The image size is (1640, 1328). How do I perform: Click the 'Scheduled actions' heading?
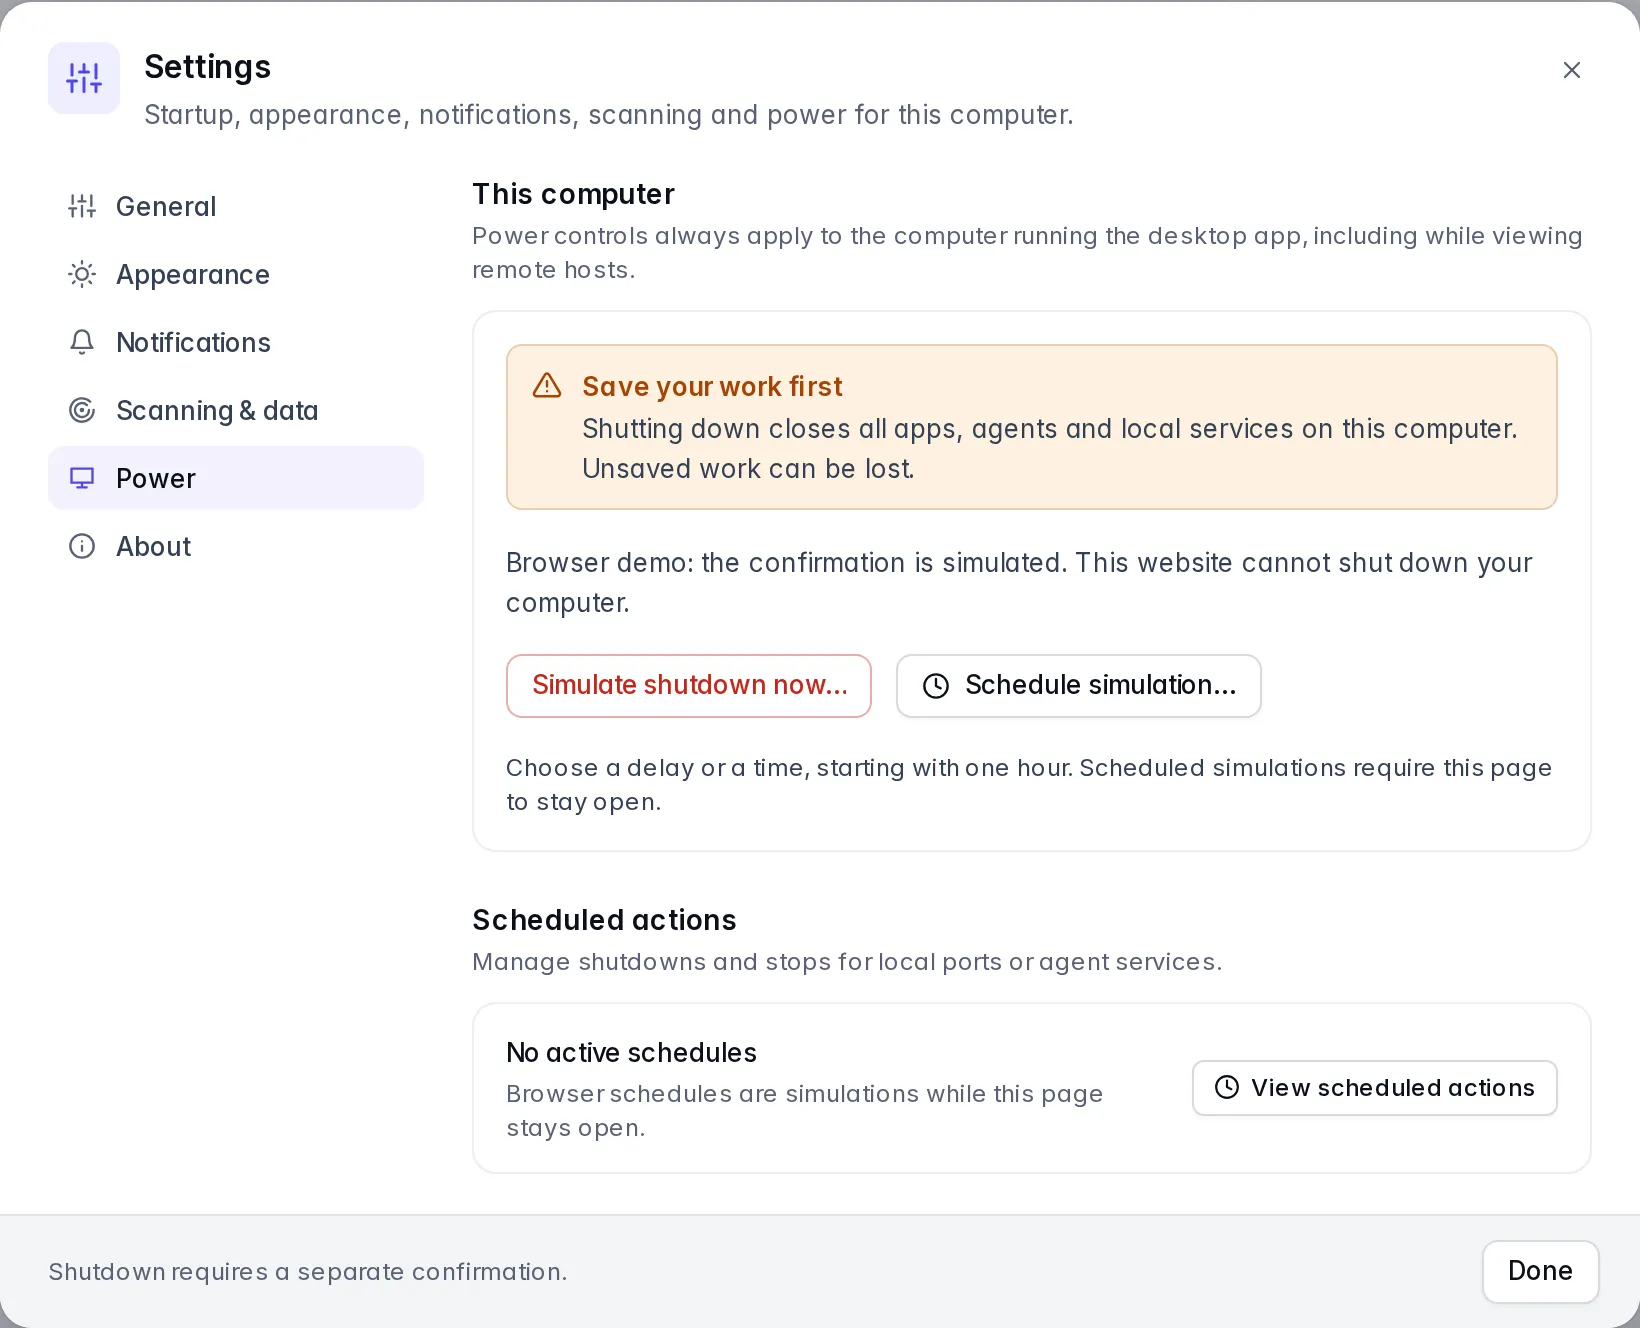click(x=604, y=920)
